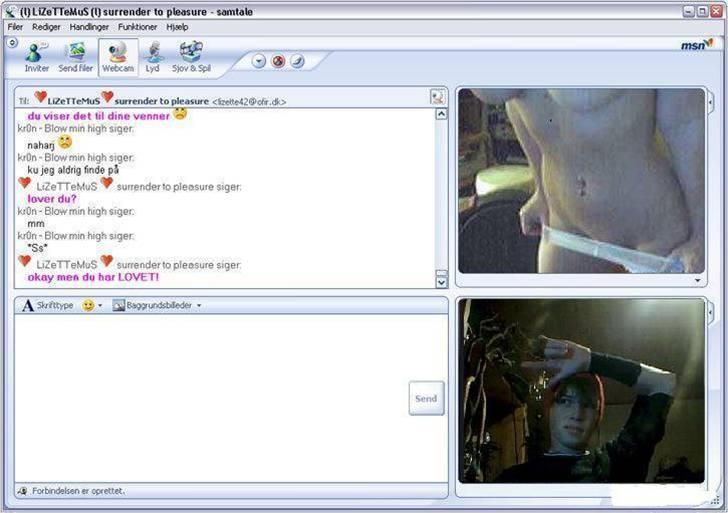The height and width of the screenshot is (513, 728).
Task: Open the options arrow below the upper video panel
Action: [x=697, y=281]
